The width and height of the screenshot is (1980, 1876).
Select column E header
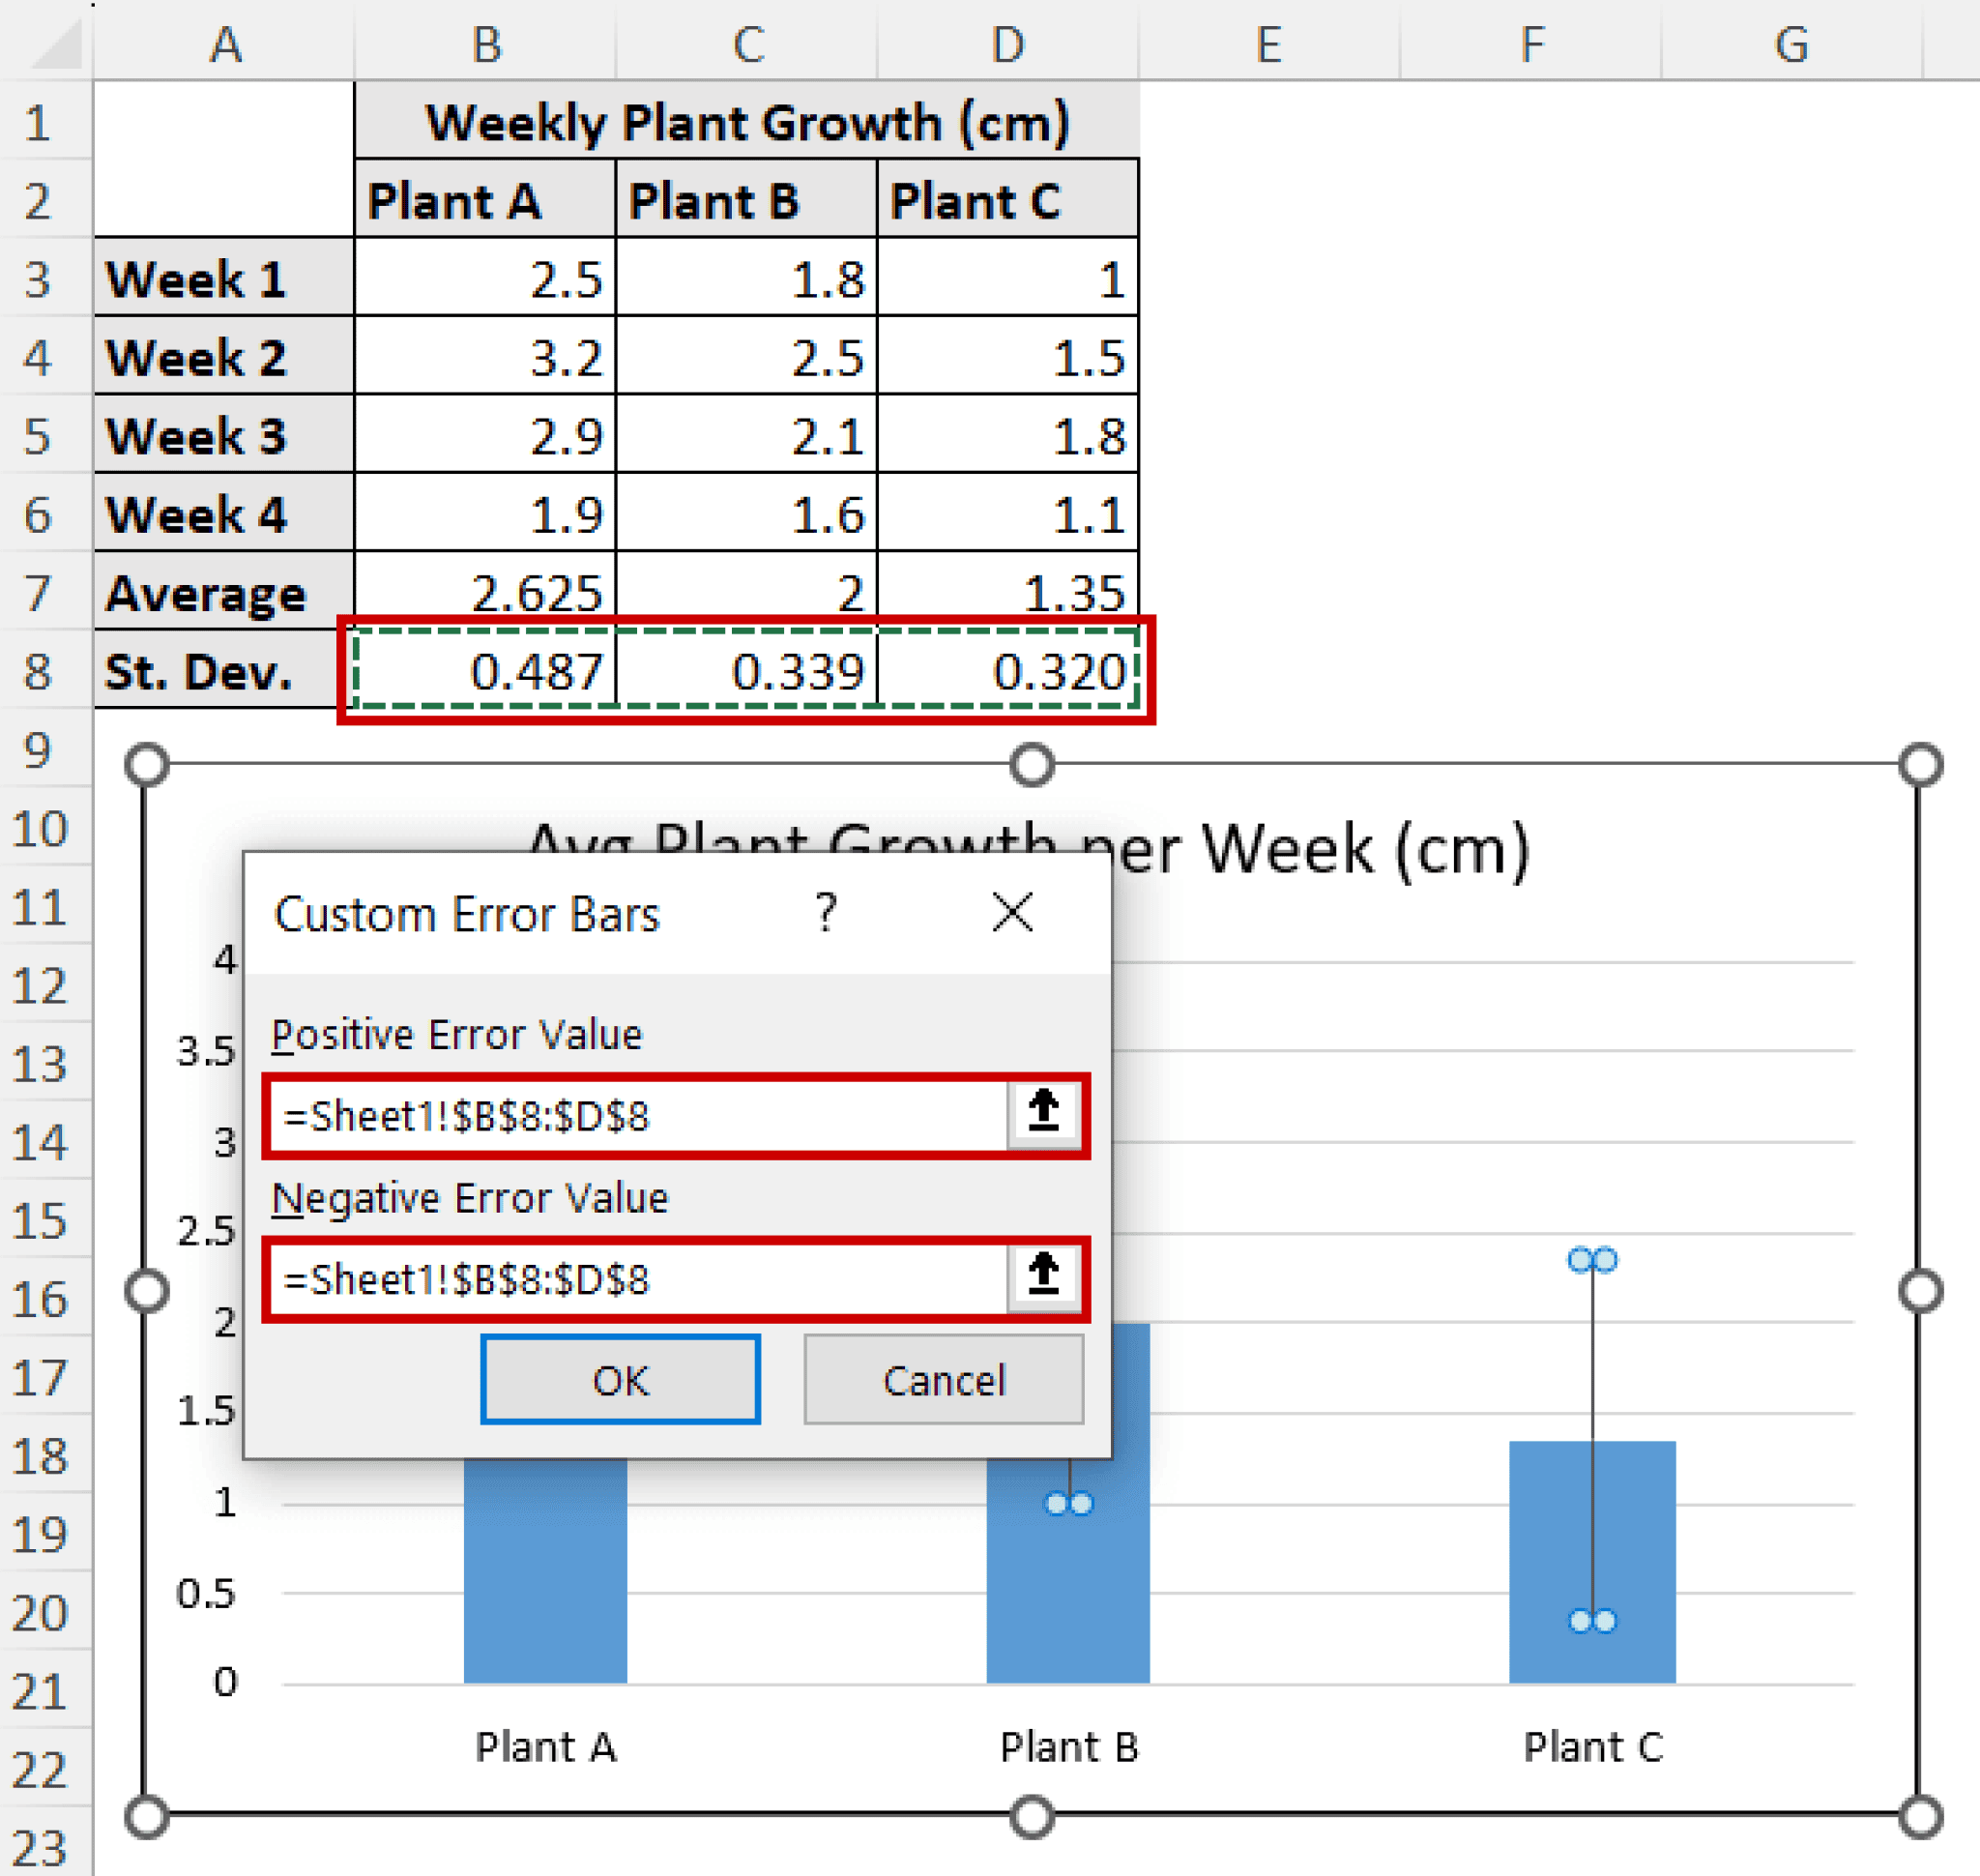pos(1269,45)
